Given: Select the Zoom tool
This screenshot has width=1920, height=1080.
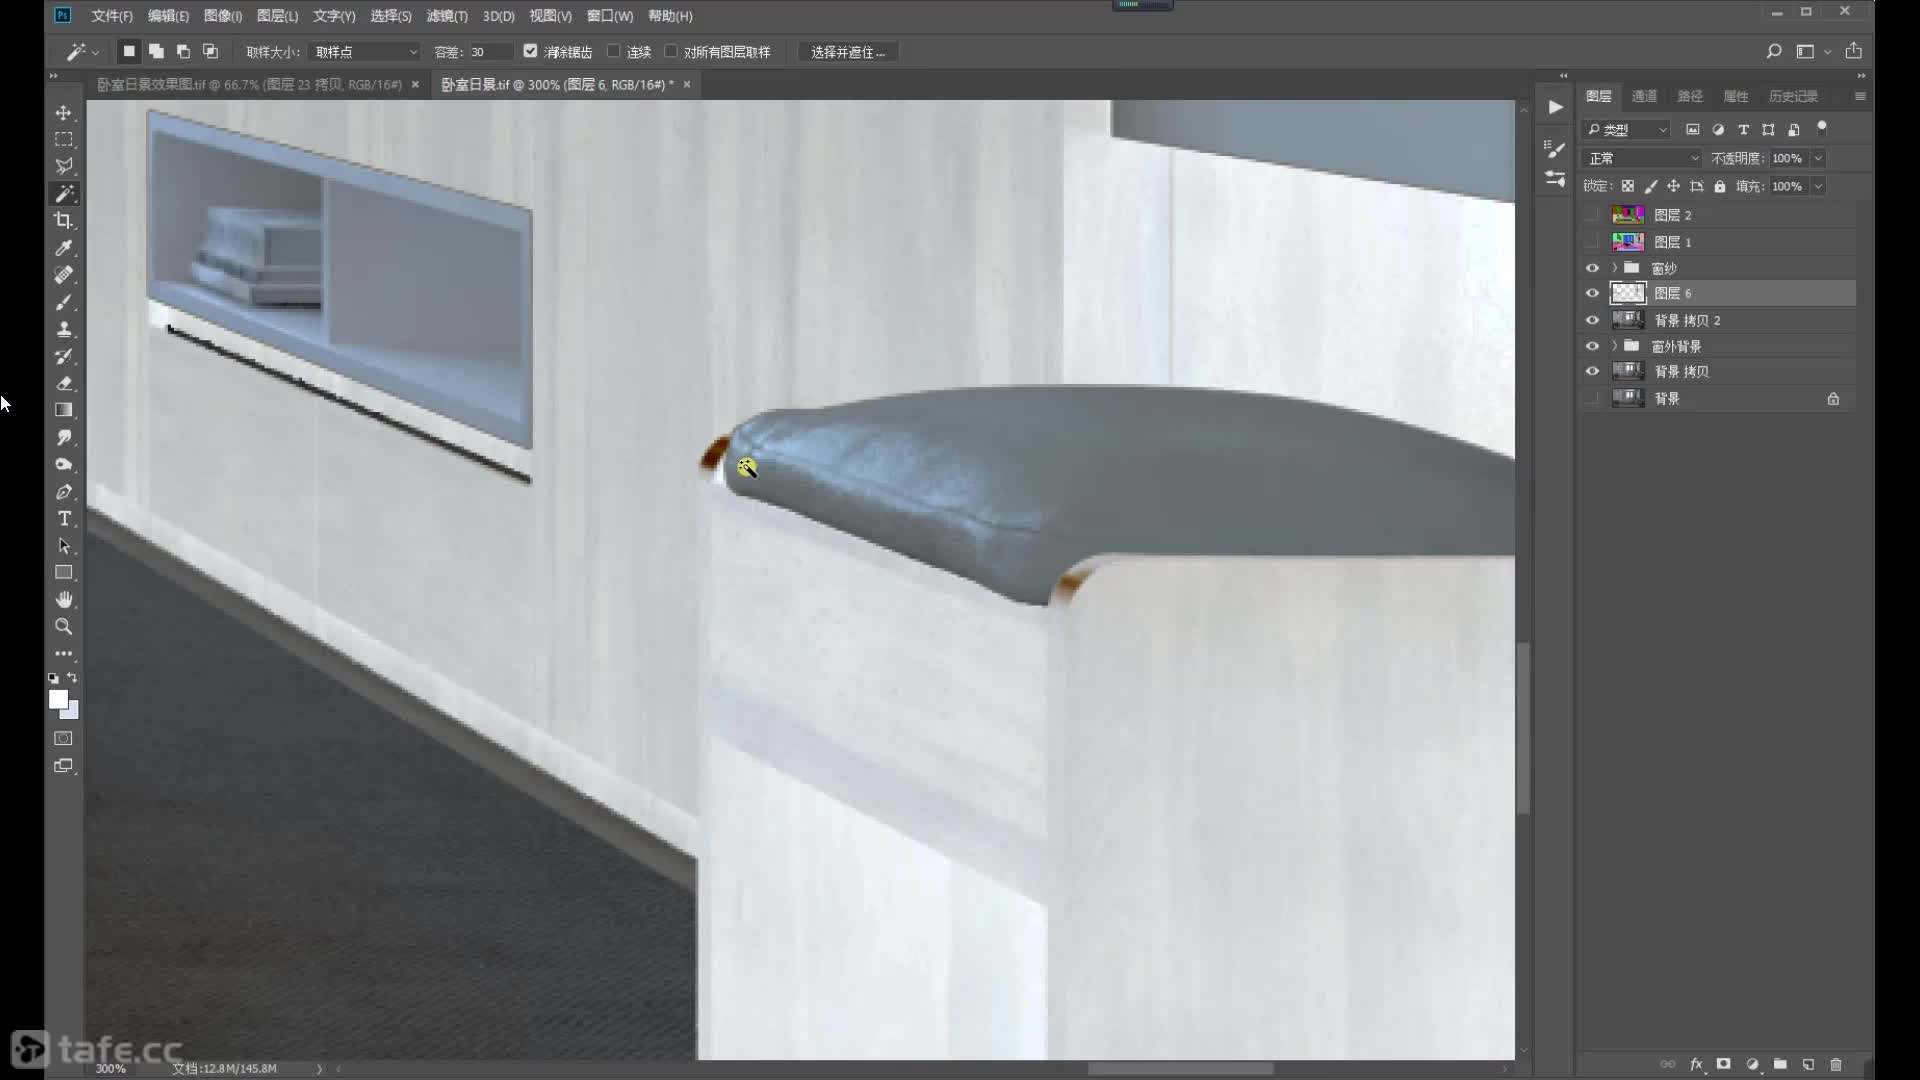Looking at the screenshot, I should click(x=64, y=627).
